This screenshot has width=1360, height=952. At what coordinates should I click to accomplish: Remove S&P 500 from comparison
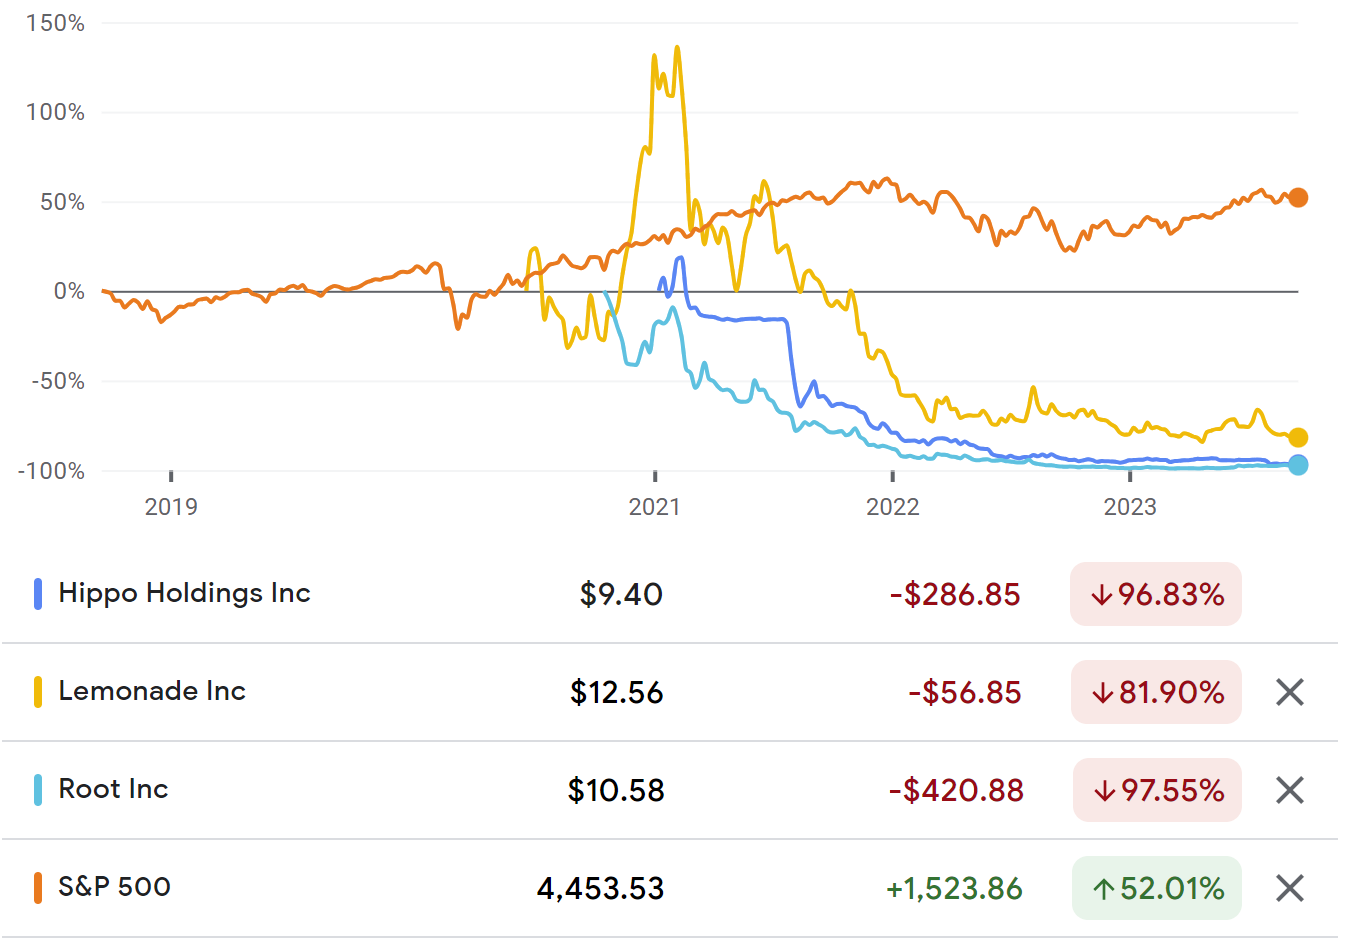coord(1290,888)
